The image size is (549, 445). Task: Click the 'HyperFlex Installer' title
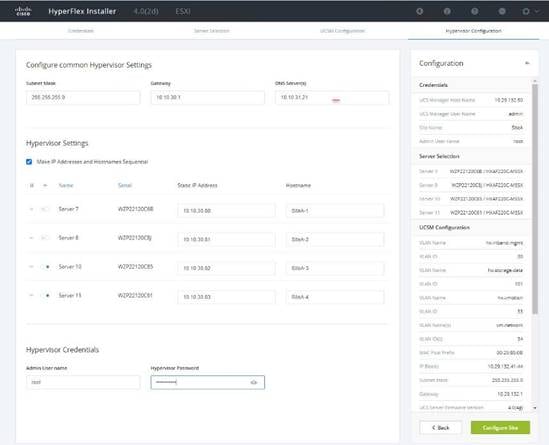tap(82, 11)
